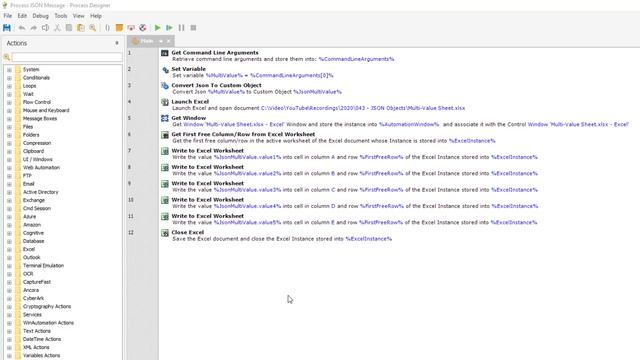The height and width of the screenshot is (360, 640).
Task: Click the Set Variable action icon
Action: pyautogui.click(x=165, y=70)
